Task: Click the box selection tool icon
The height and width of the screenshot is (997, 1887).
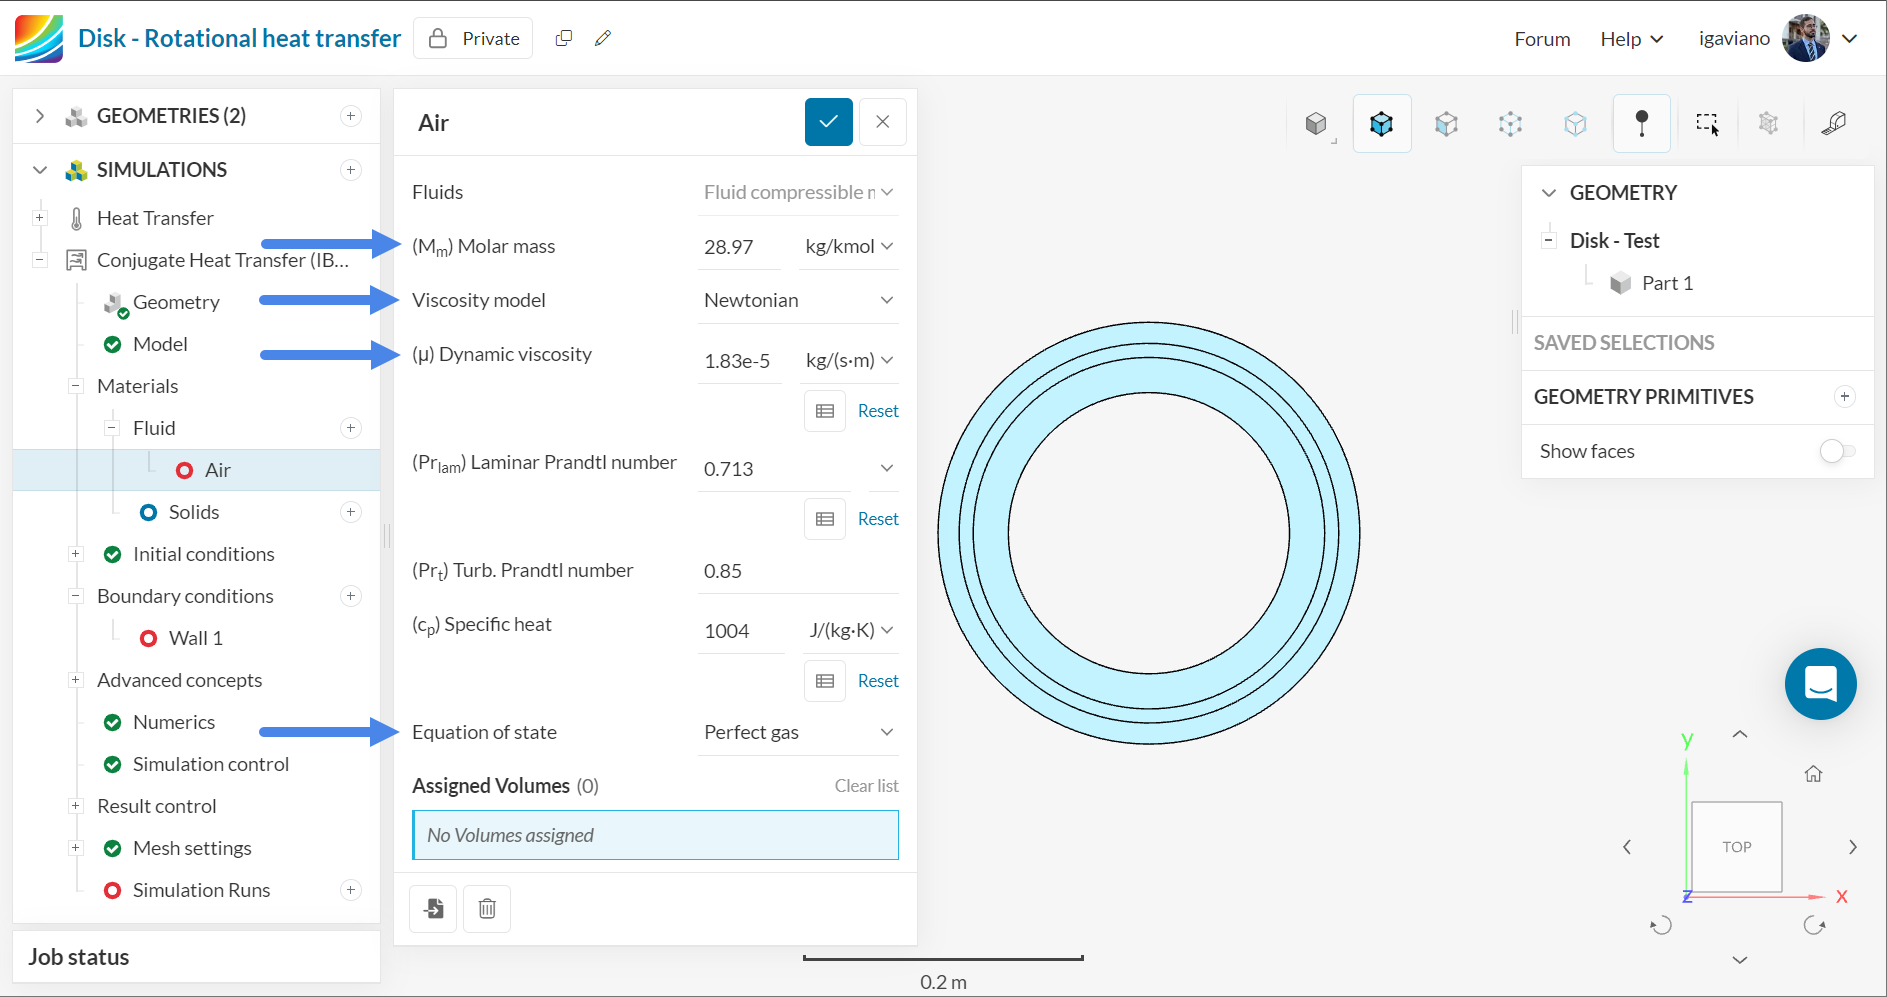Action: click(1707, 123)
